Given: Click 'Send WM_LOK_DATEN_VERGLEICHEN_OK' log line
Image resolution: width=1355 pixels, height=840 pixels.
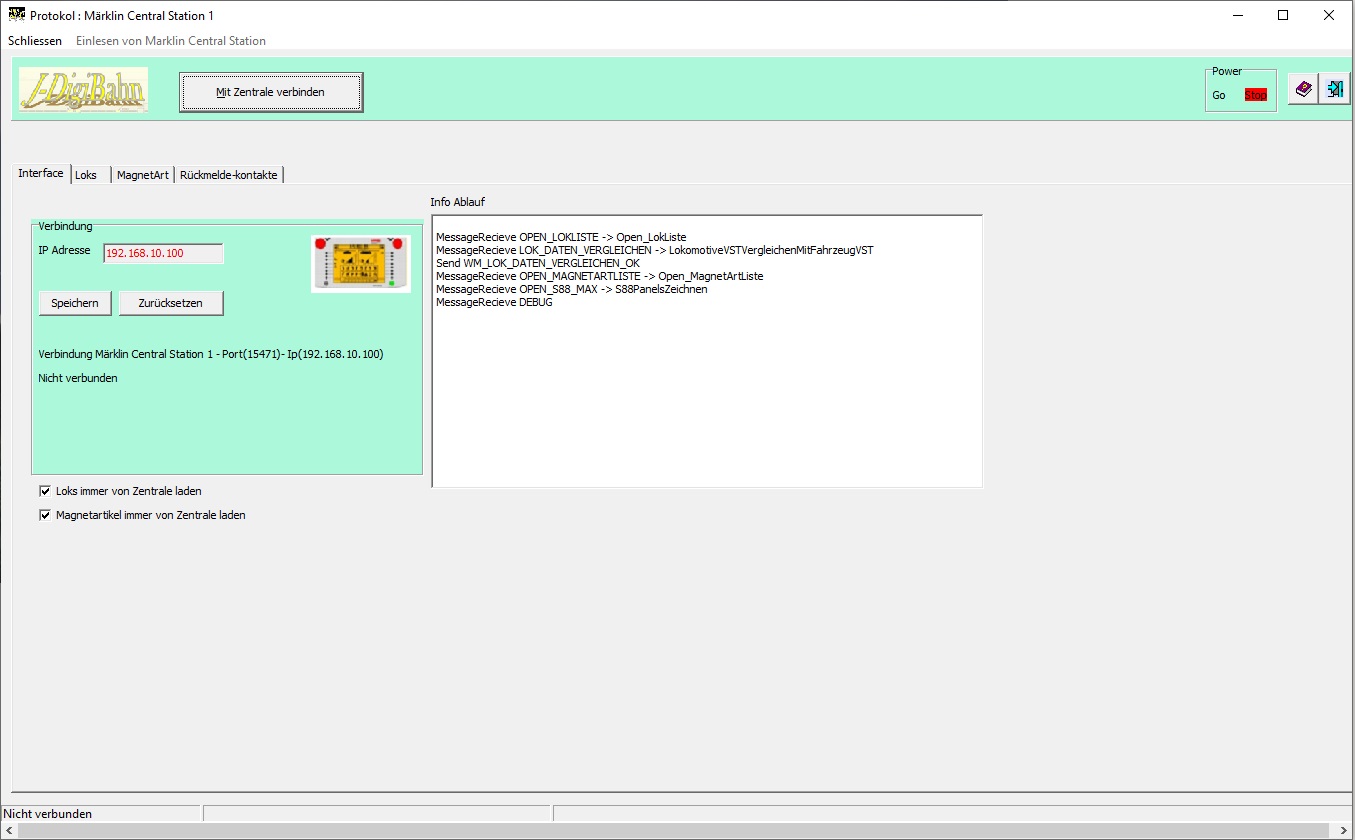Looking at the screenshot, I should [538, 263].
